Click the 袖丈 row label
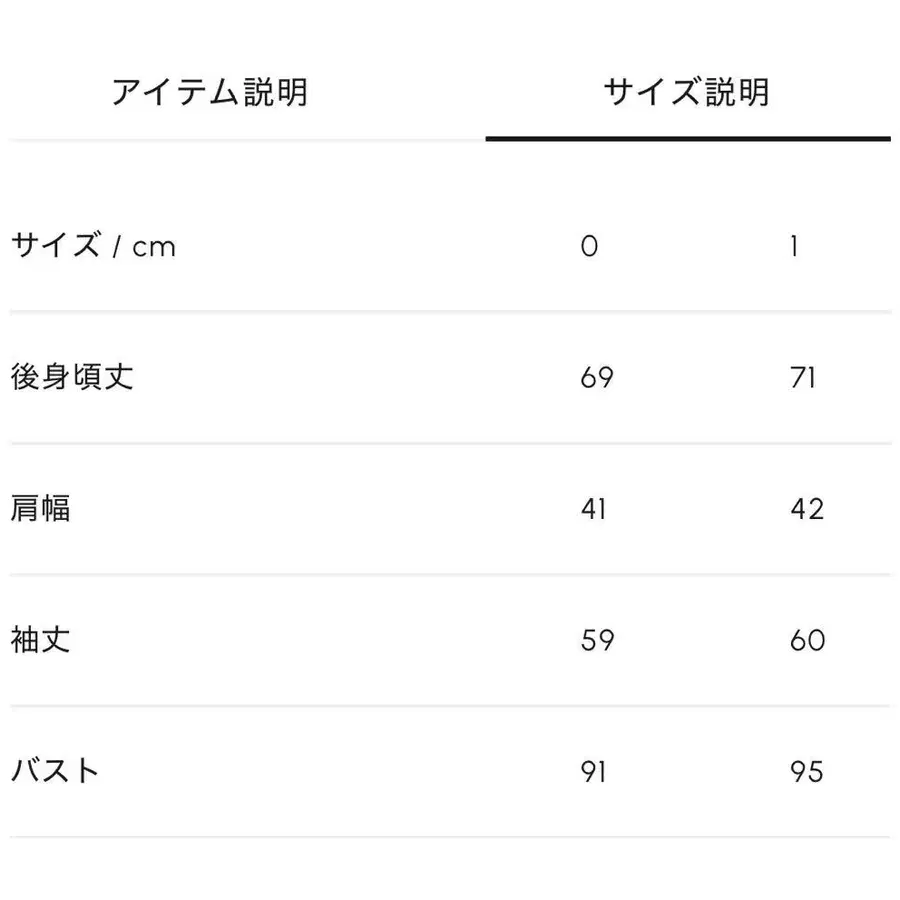This screenshot has height=900, width=900. click(42, 640)
